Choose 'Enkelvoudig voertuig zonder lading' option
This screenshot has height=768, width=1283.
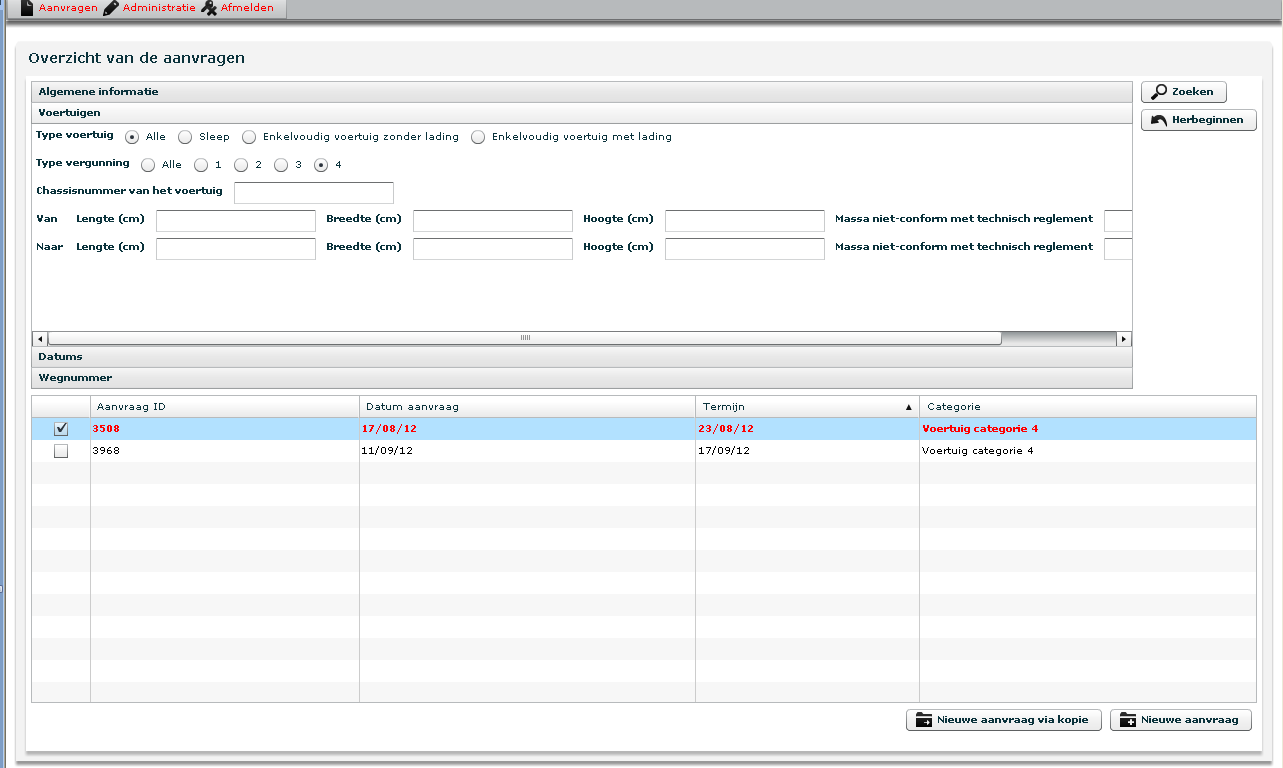pyautogui.click(x=249, y=137)
